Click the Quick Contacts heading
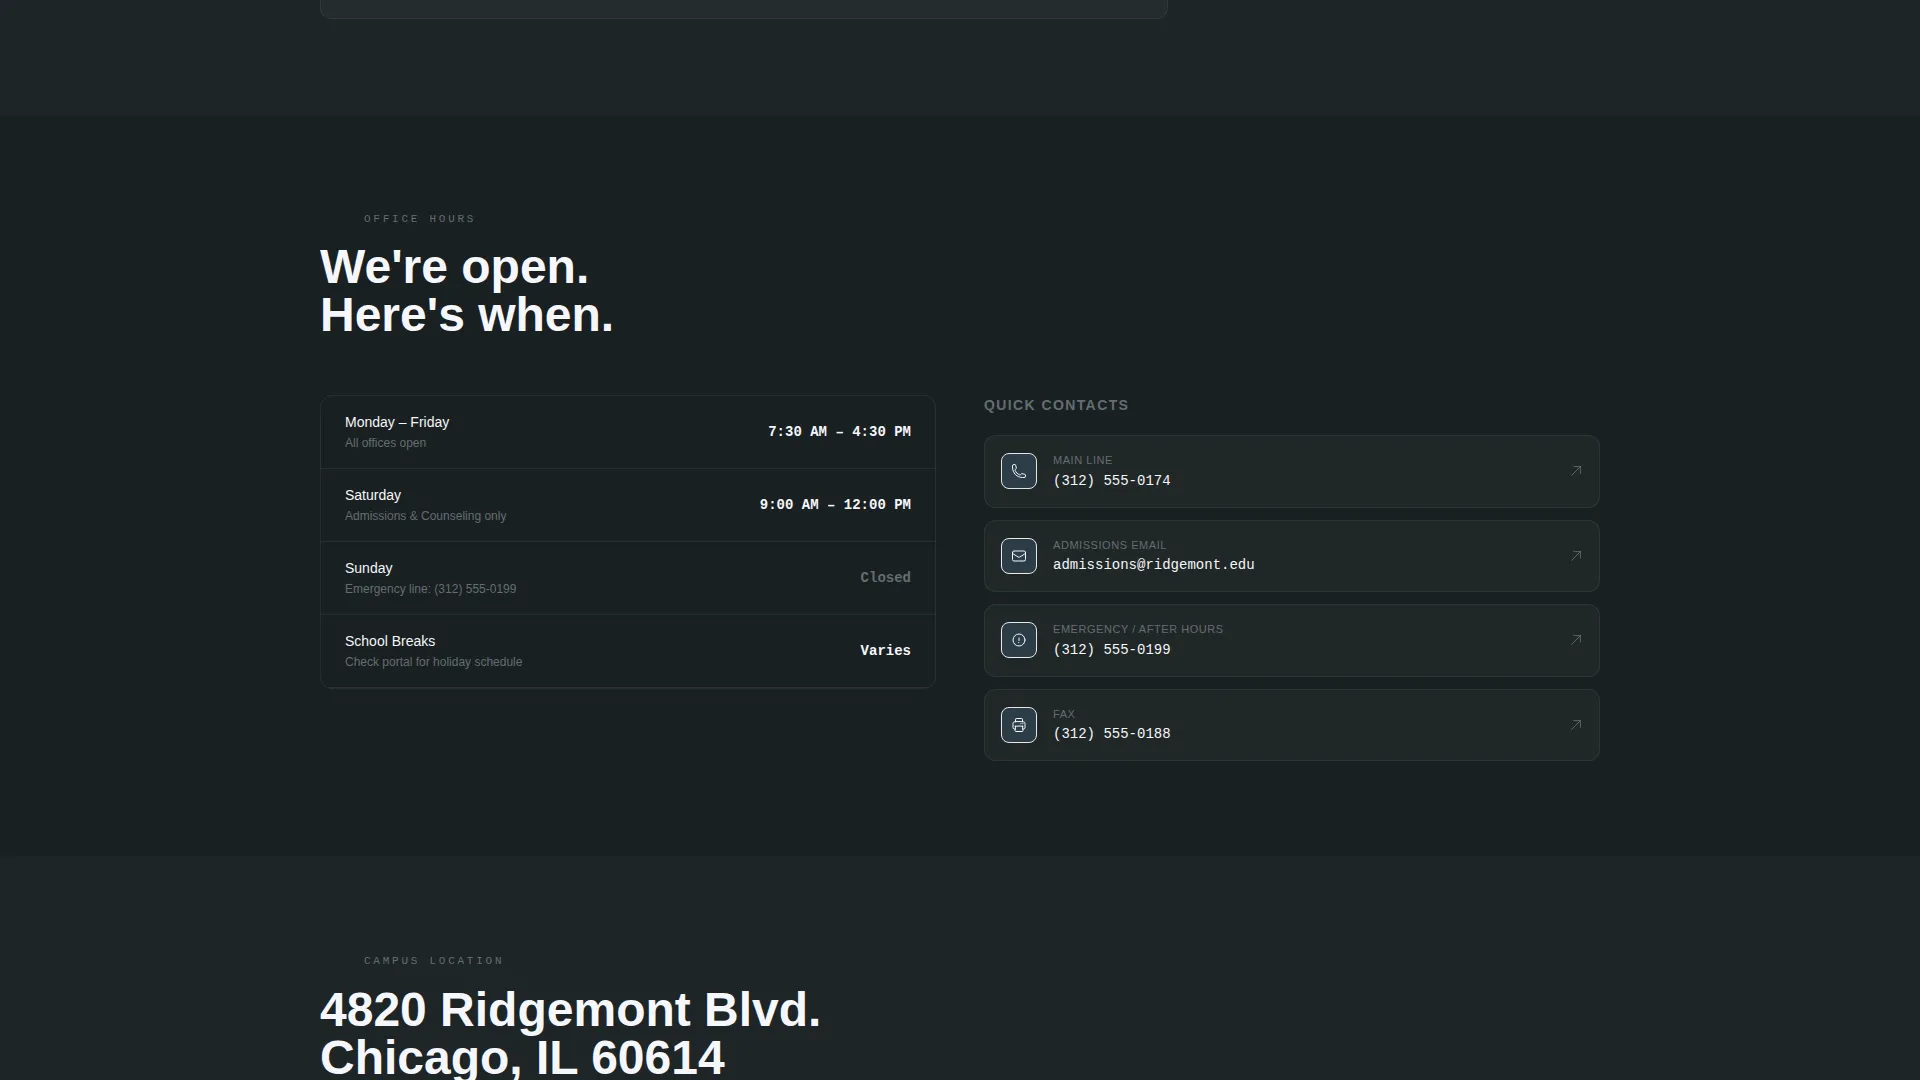This screenshot has width=1920, height=1080. [1056, 405]
